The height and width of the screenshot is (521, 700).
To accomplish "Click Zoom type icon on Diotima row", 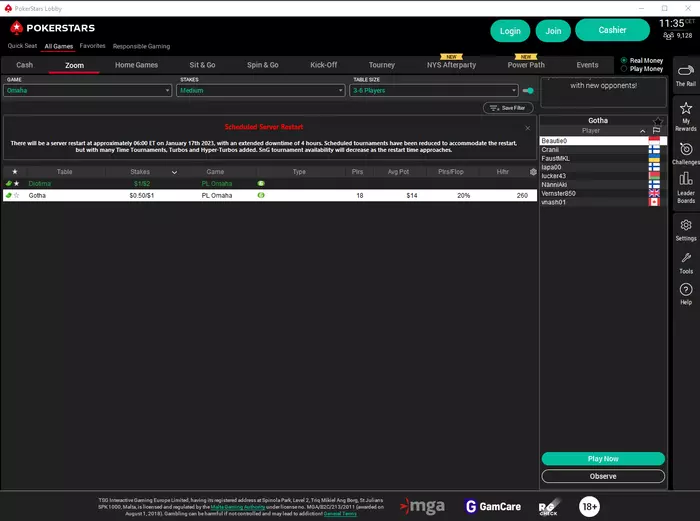I will point(261,183).
